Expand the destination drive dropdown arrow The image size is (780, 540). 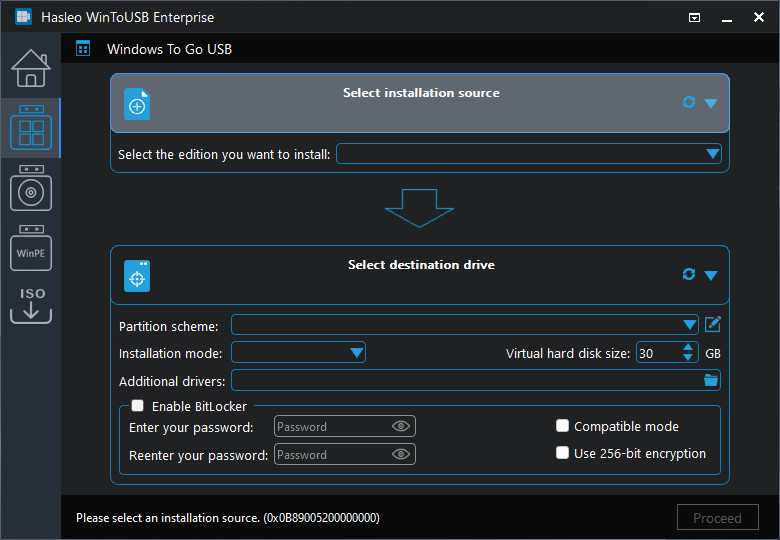point(711,275)
